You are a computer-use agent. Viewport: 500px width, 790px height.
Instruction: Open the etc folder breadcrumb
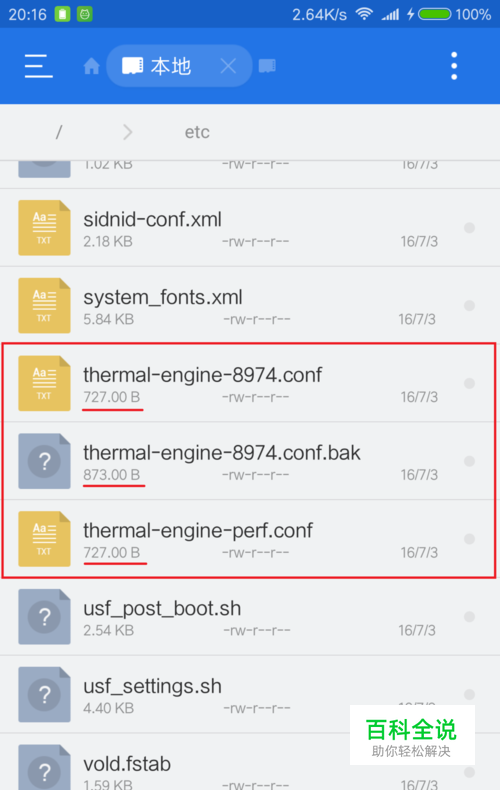197,132
